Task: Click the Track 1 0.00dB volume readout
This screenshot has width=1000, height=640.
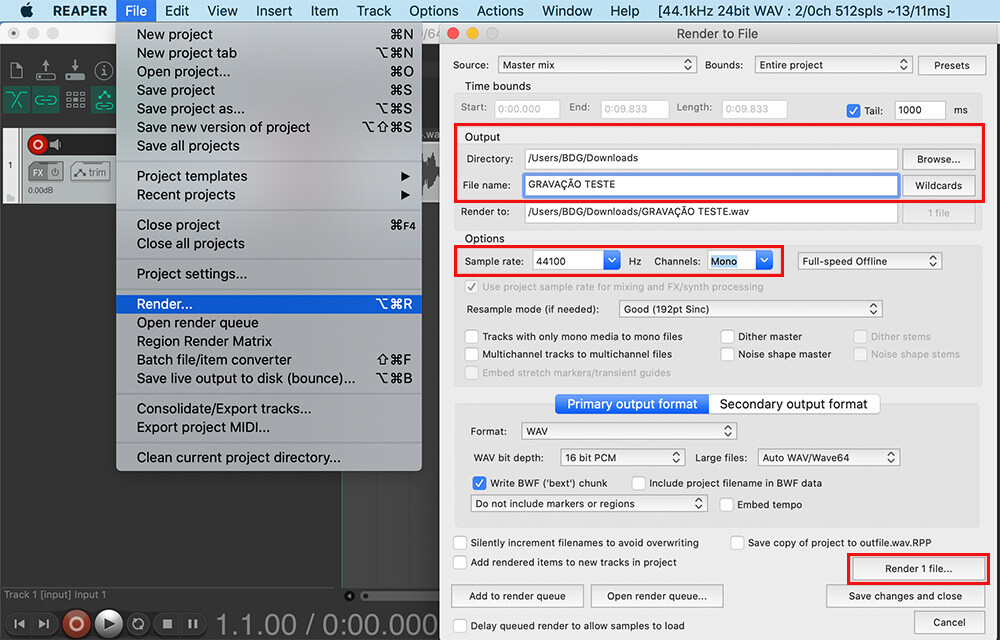Action: (40, 190)
